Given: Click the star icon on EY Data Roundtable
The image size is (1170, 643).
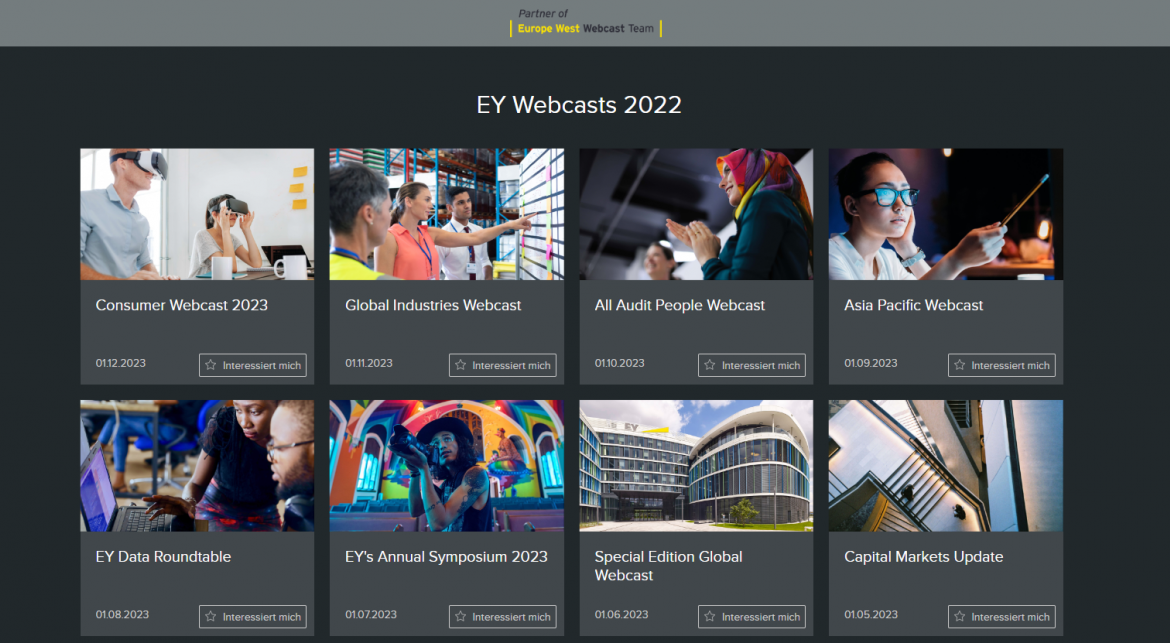Looking at the screenshot, I should [211, 617].
